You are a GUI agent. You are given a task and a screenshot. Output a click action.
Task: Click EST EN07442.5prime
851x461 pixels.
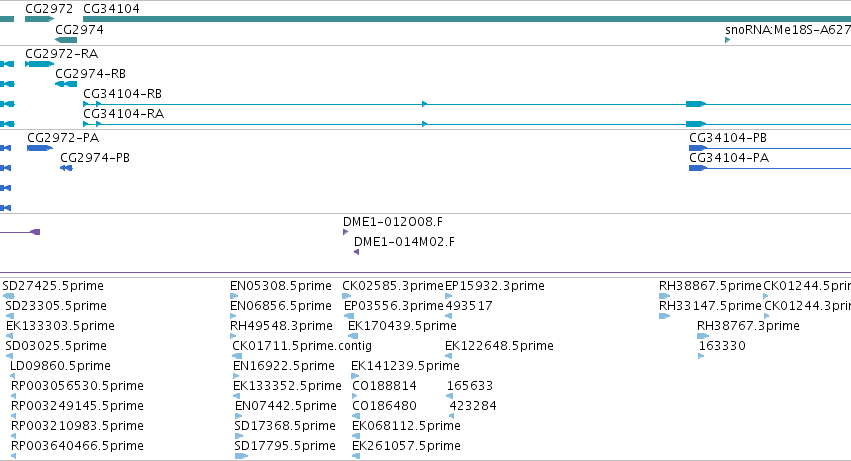pyautogui.click(x=286, y=406)
